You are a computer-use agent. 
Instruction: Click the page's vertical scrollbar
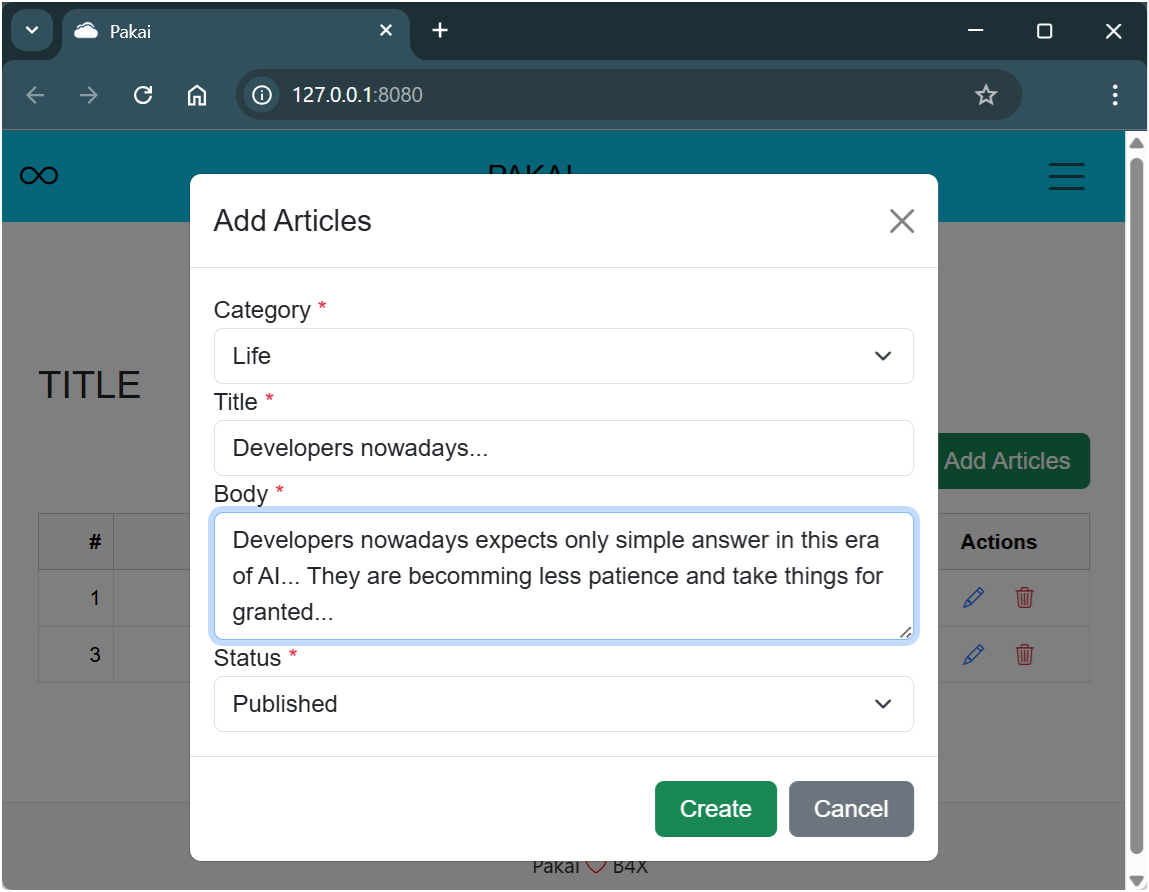[x=1136, y=500]
